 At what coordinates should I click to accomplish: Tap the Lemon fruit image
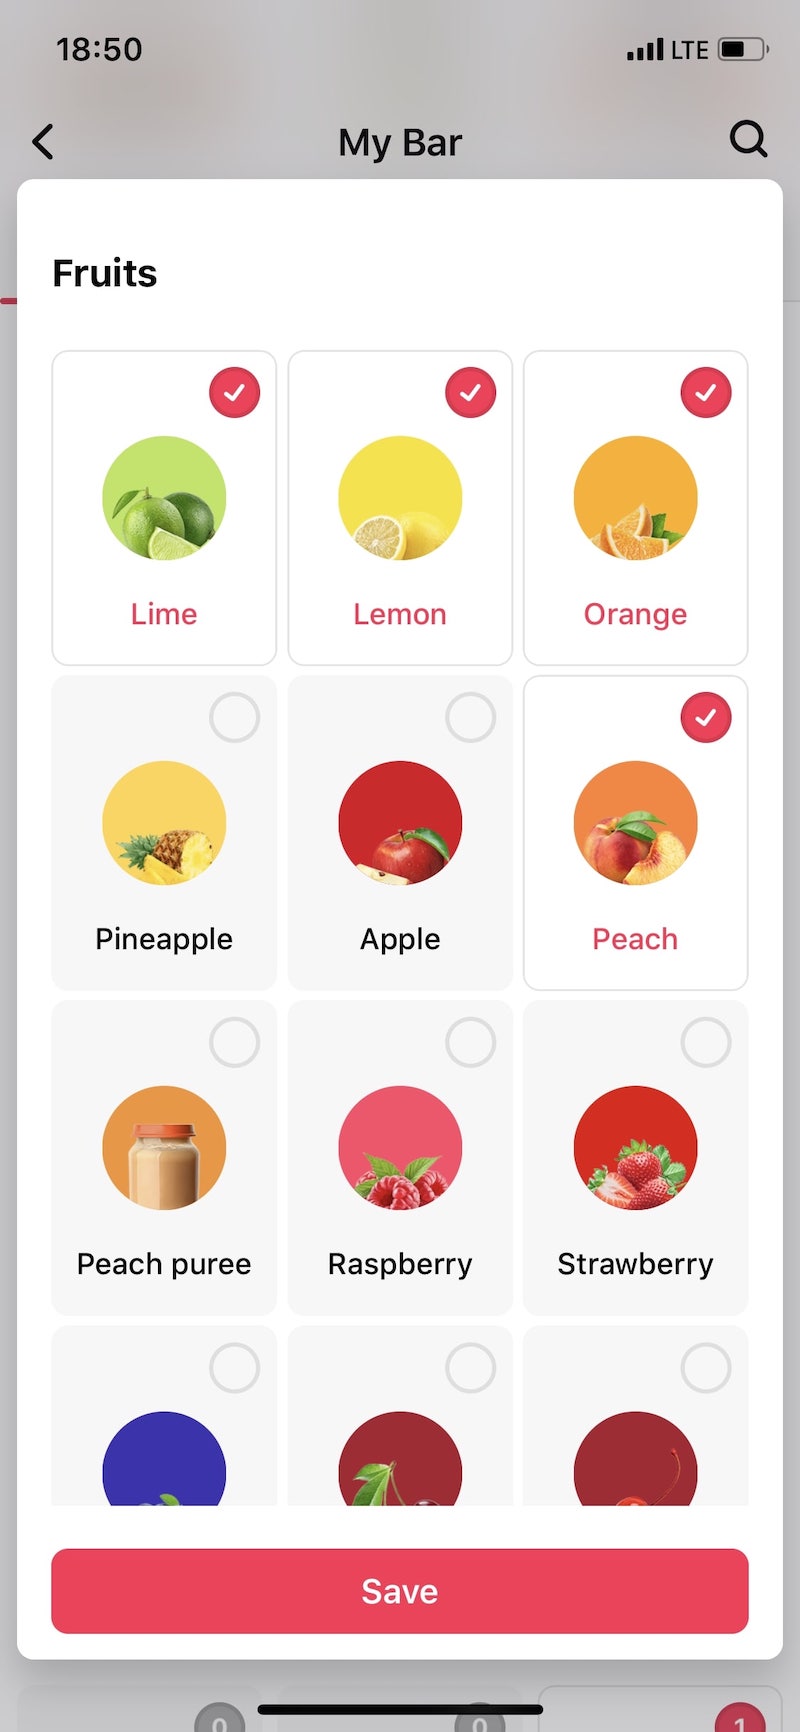pyautogui.click(x=400, y=497)
